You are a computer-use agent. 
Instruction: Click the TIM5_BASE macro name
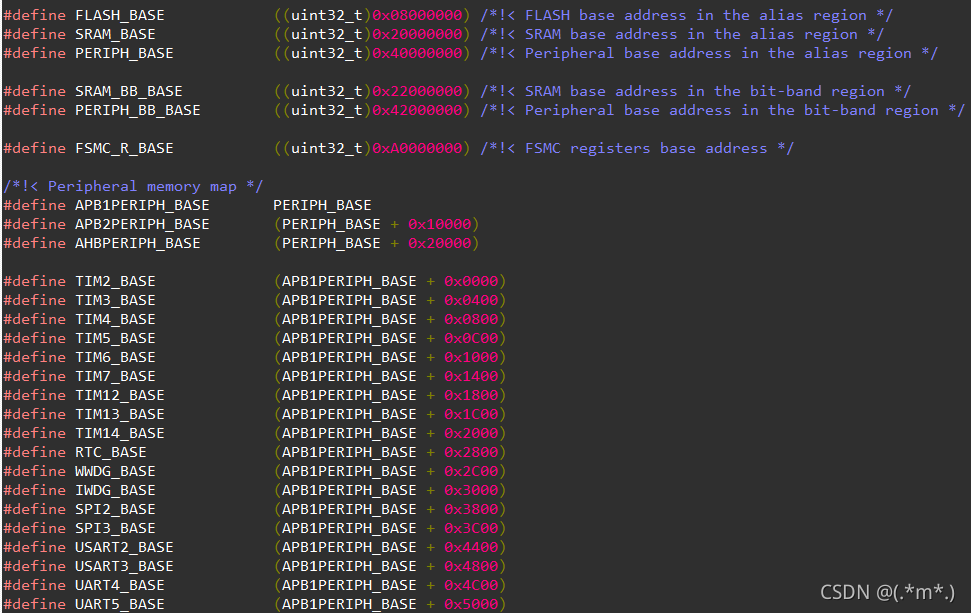[115, 339]
